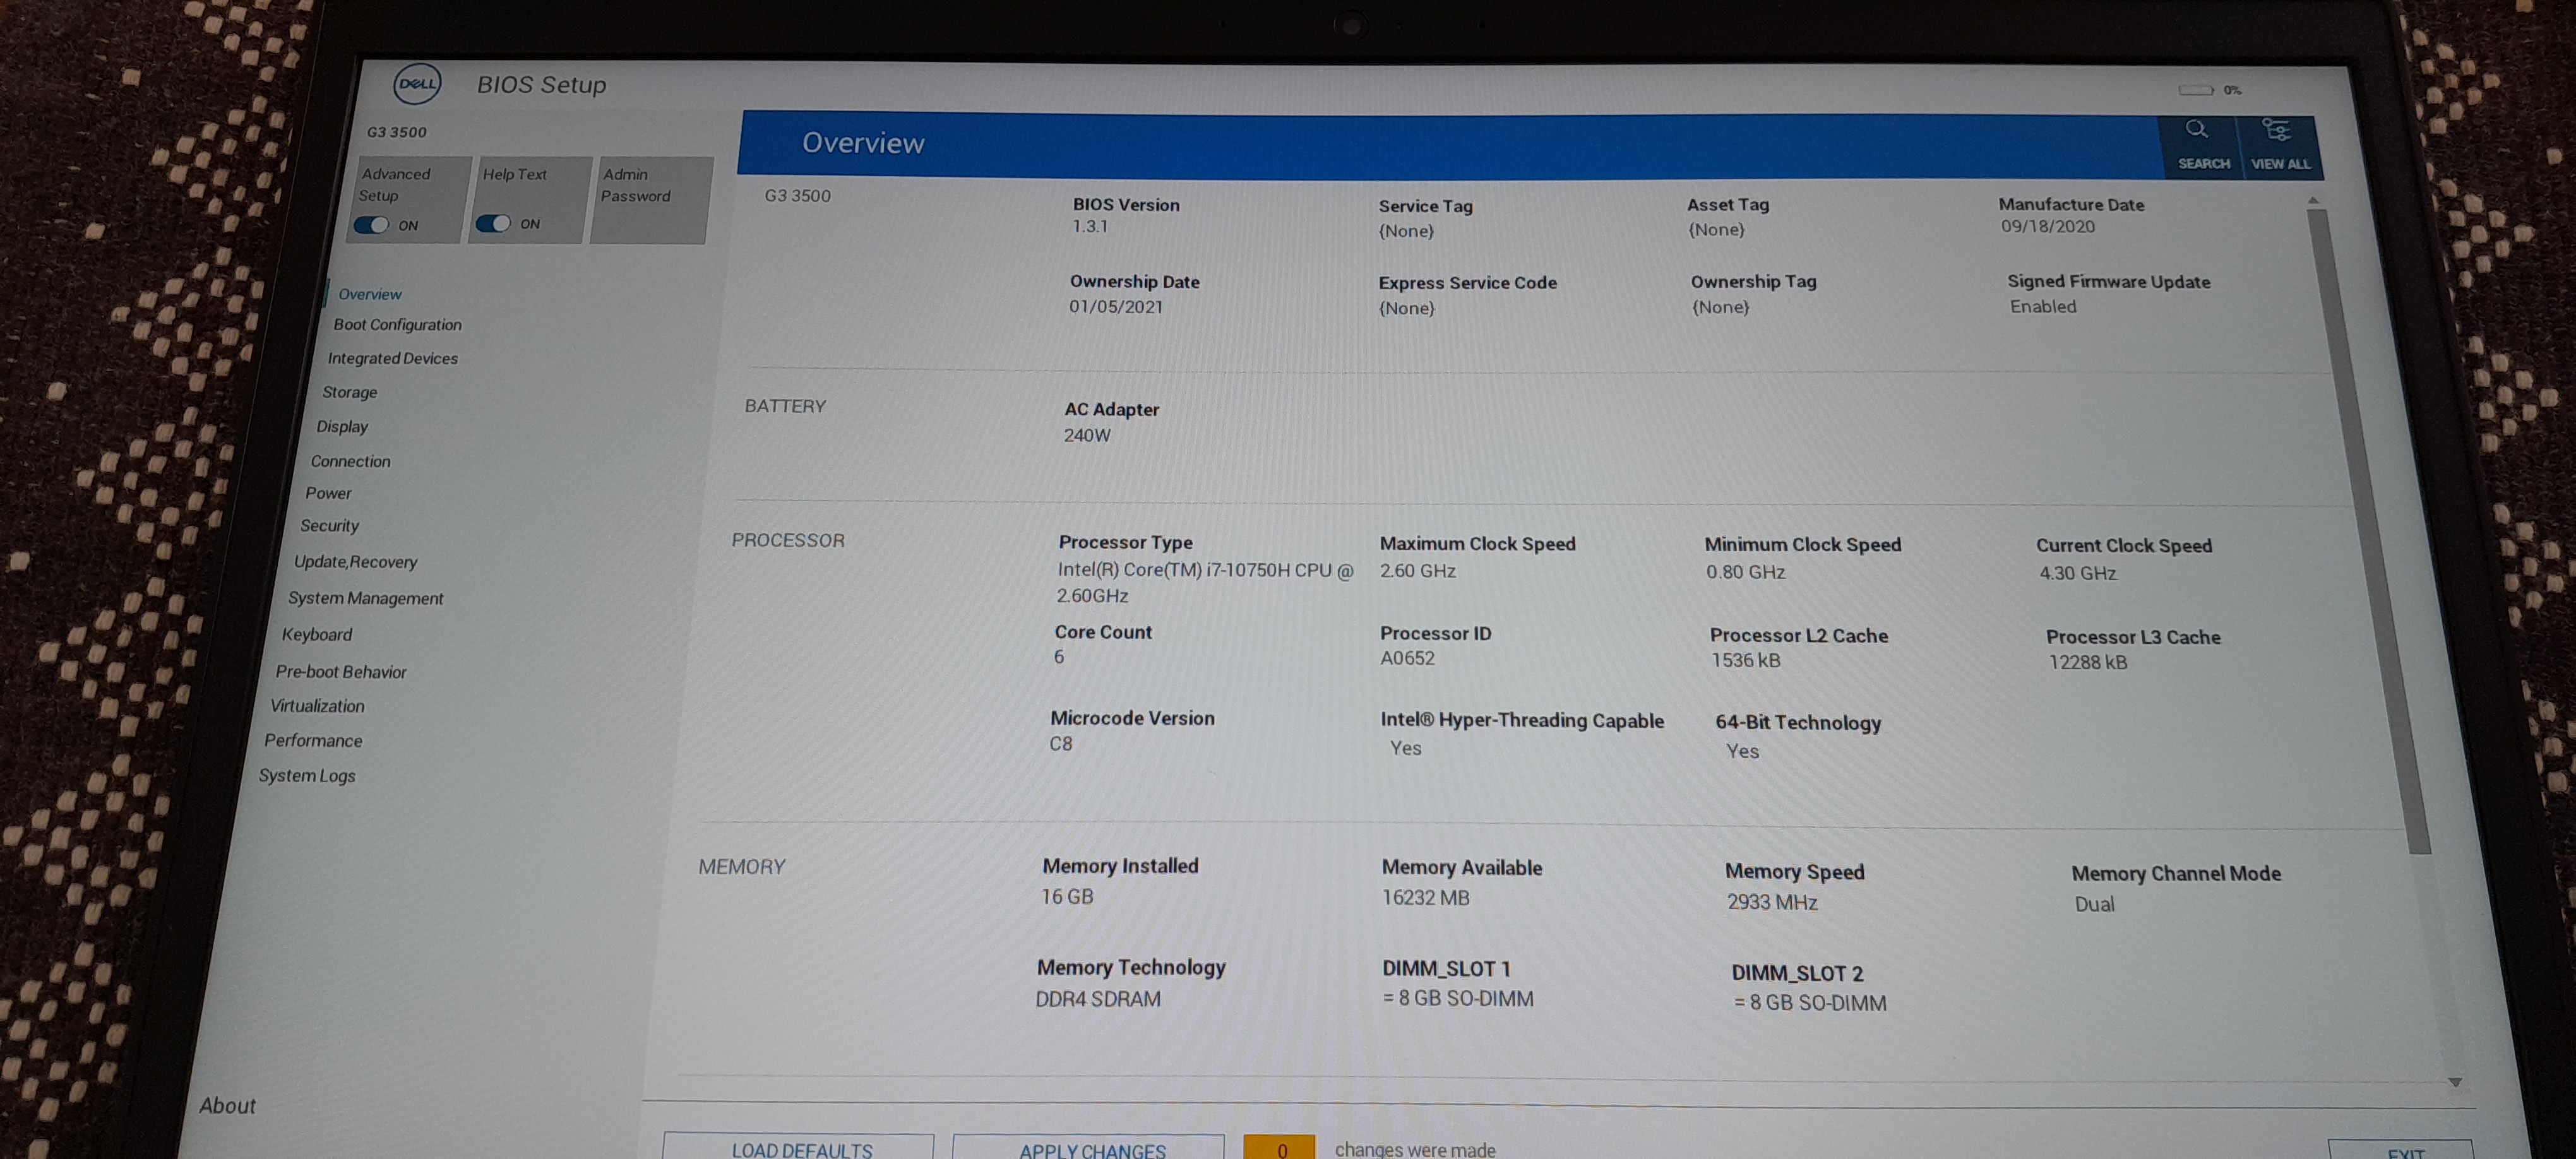Toggle the Advanced Setup switch
The width and height of the screenshot is (2576, 1159).
point(372,225)
